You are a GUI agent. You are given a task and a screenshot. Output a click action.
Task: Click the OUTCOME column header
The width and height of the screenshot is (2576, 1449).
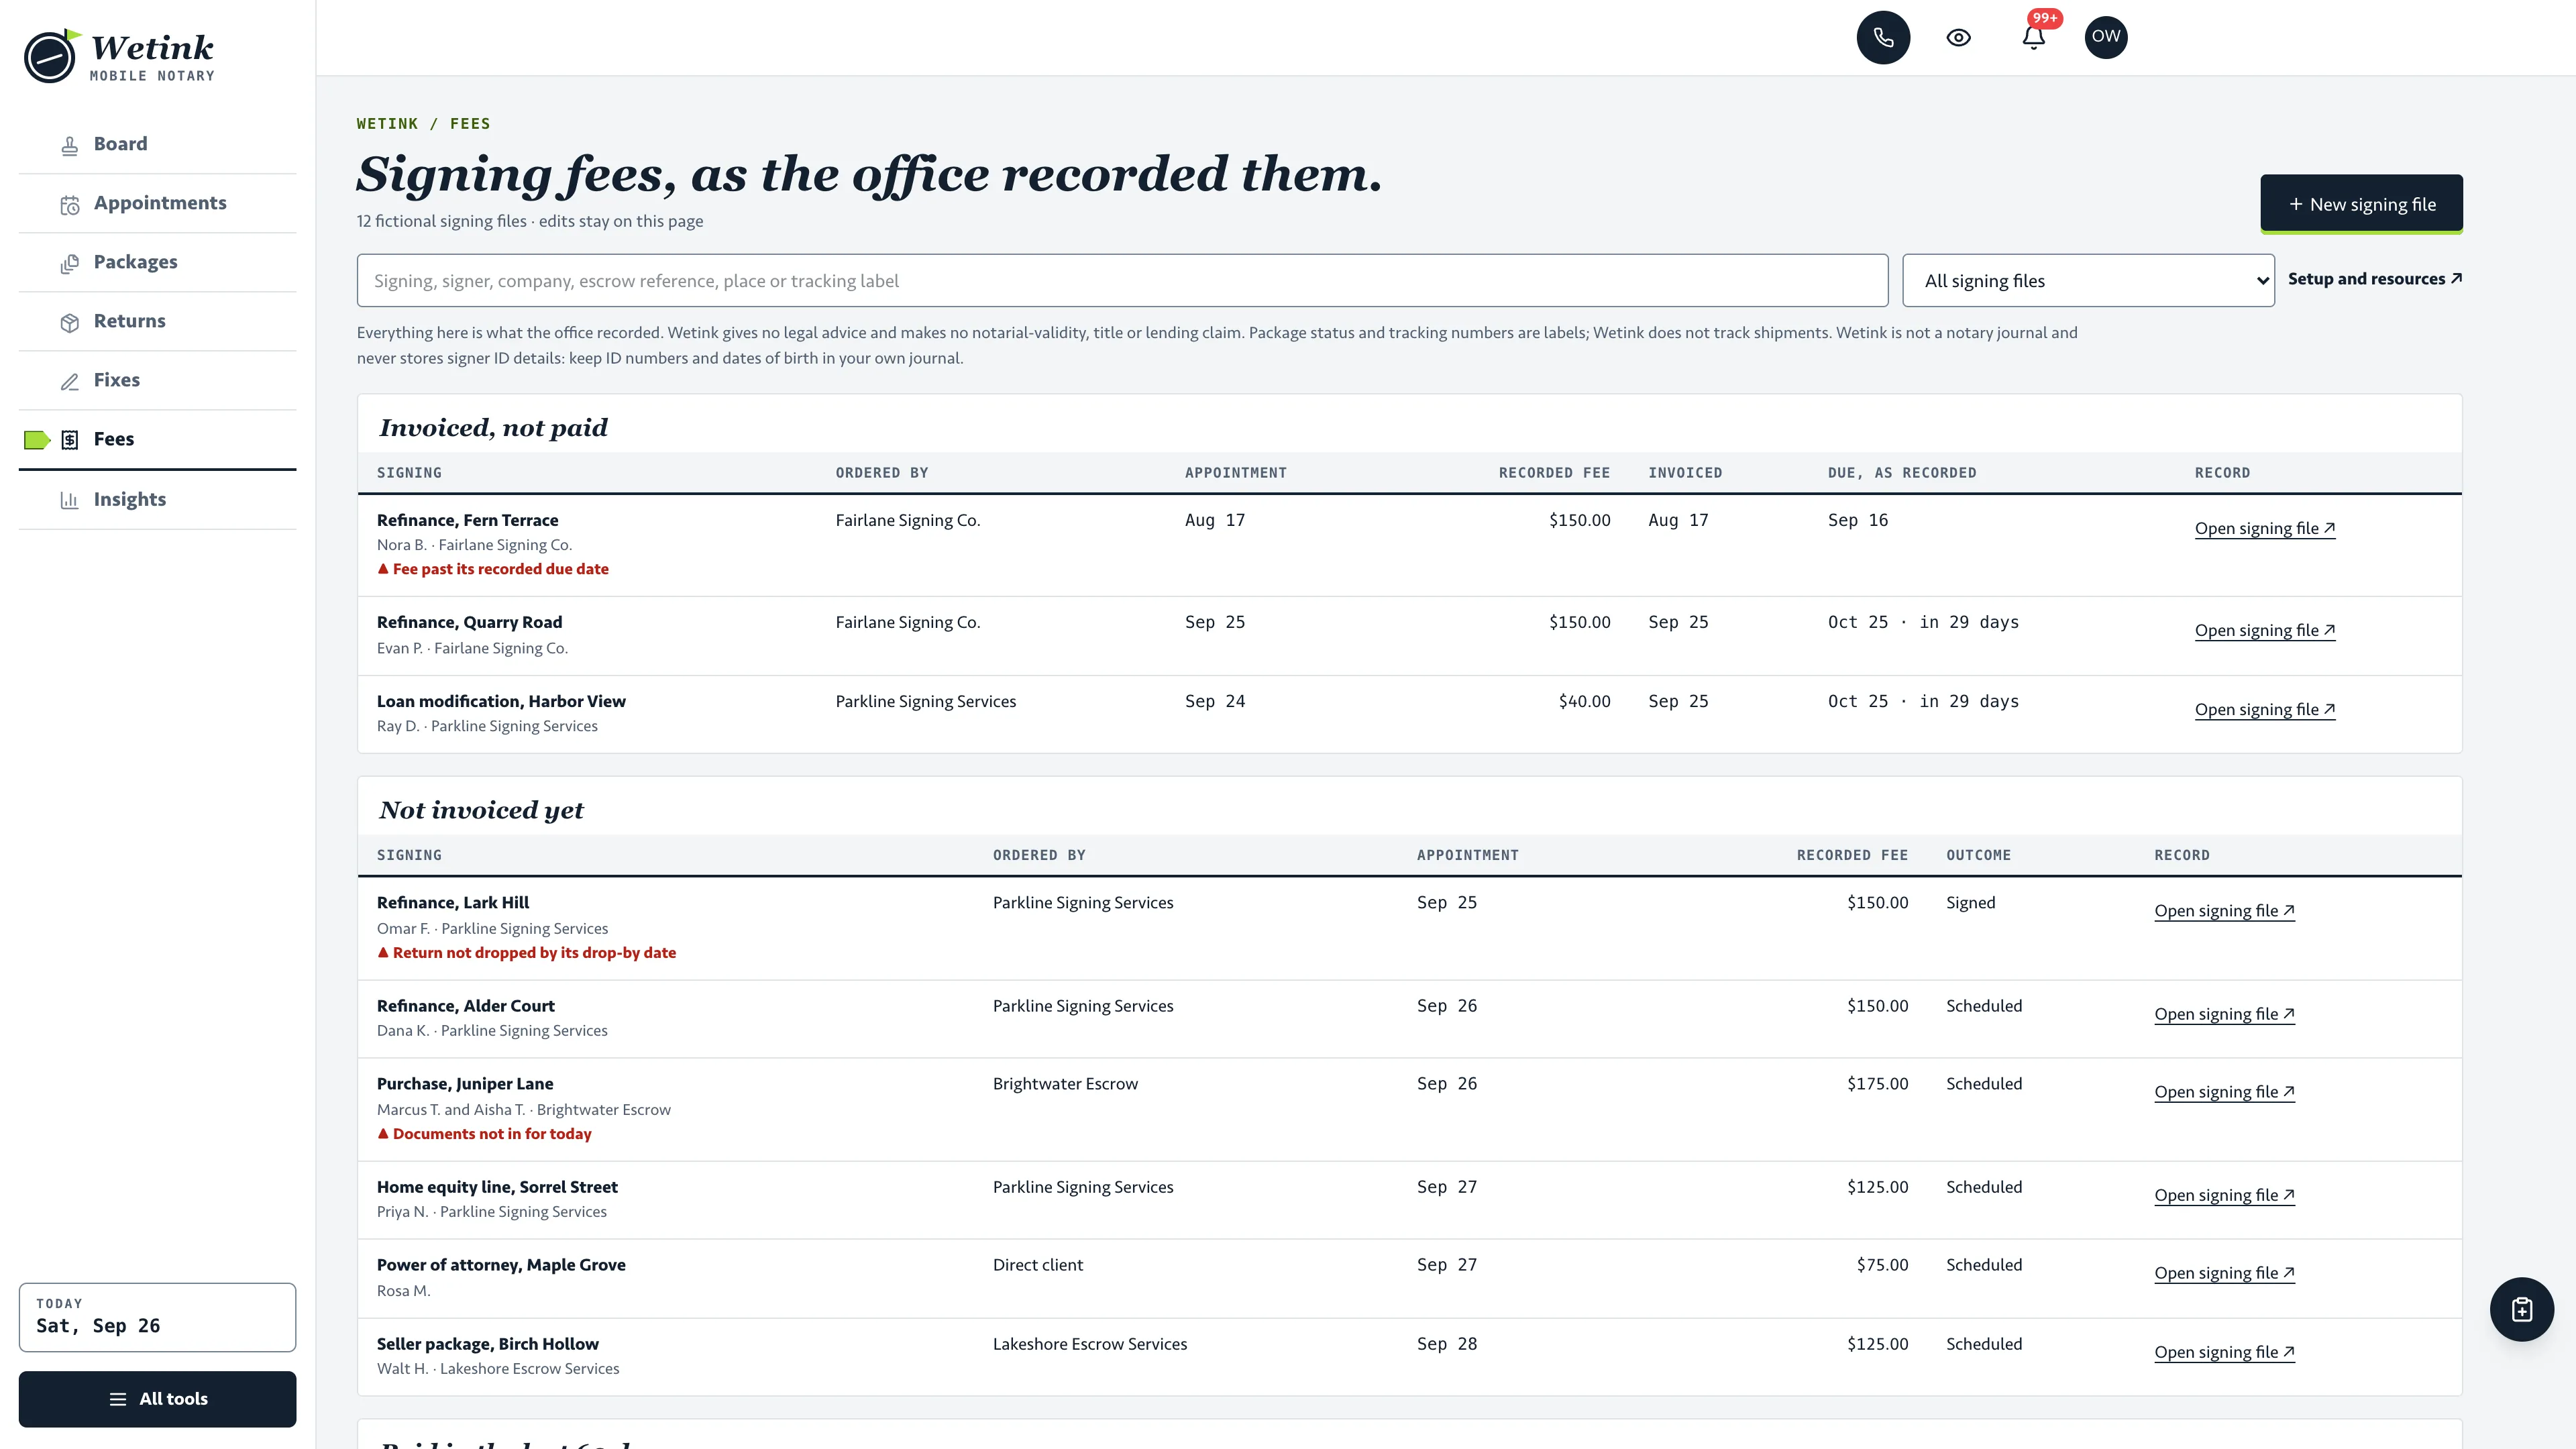(1978, 855)
